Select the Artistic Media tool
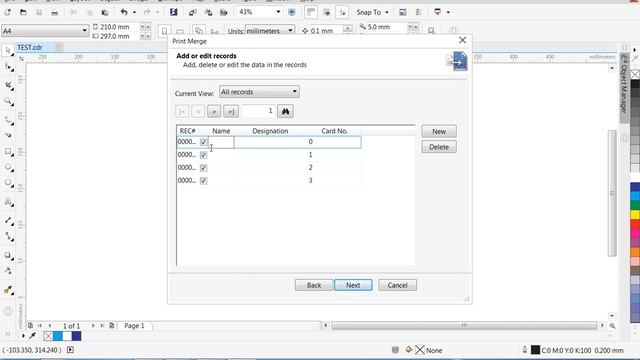640x360 pixels. coord(8,135)
